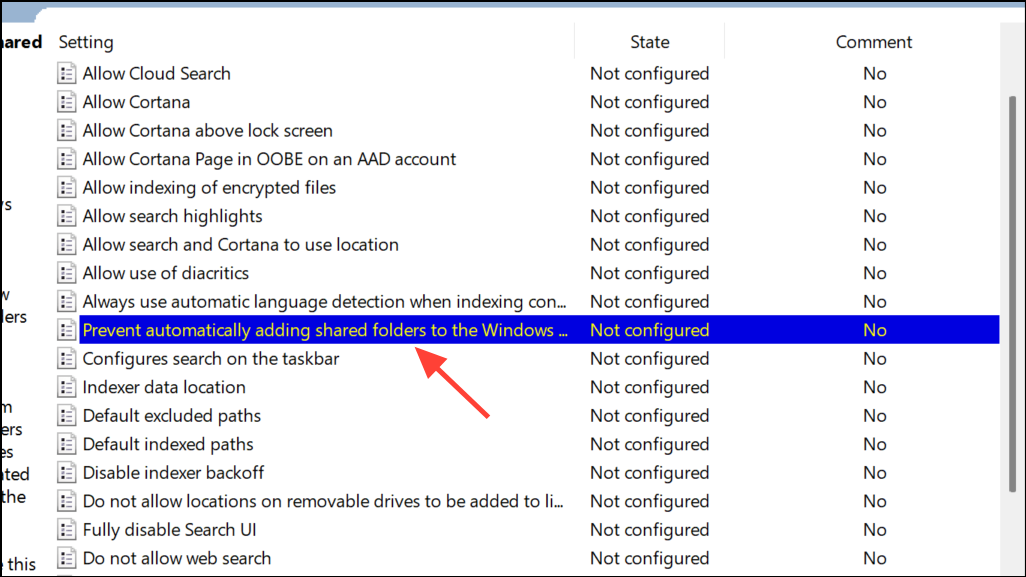Viewport: 1026px width, 577px height.
Task: Sort policies by the State column header
Action: tap(649, 42)
